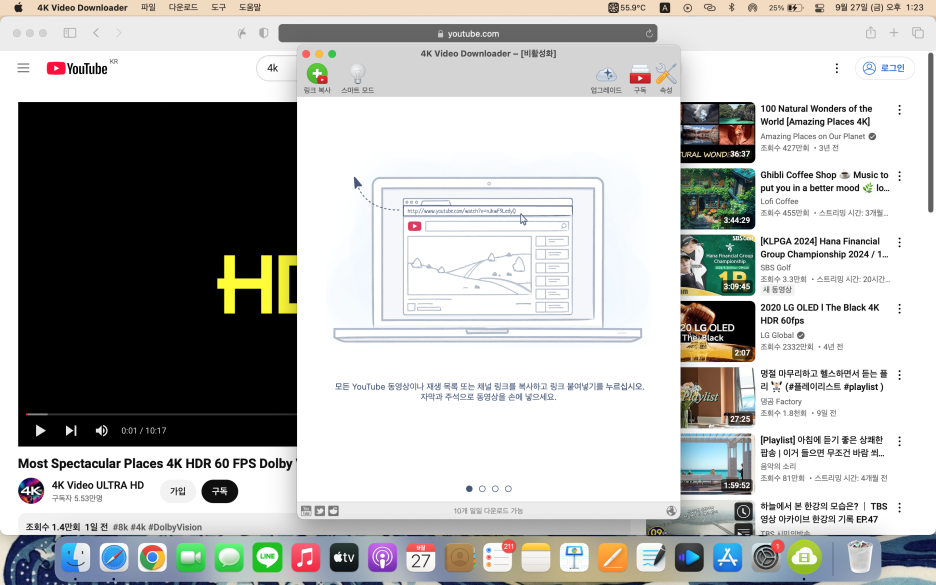This screenshot has height=585, width=936.
Task: Open YouTube settings three-dot menu near 로그인
Action: tap(837, 68)
